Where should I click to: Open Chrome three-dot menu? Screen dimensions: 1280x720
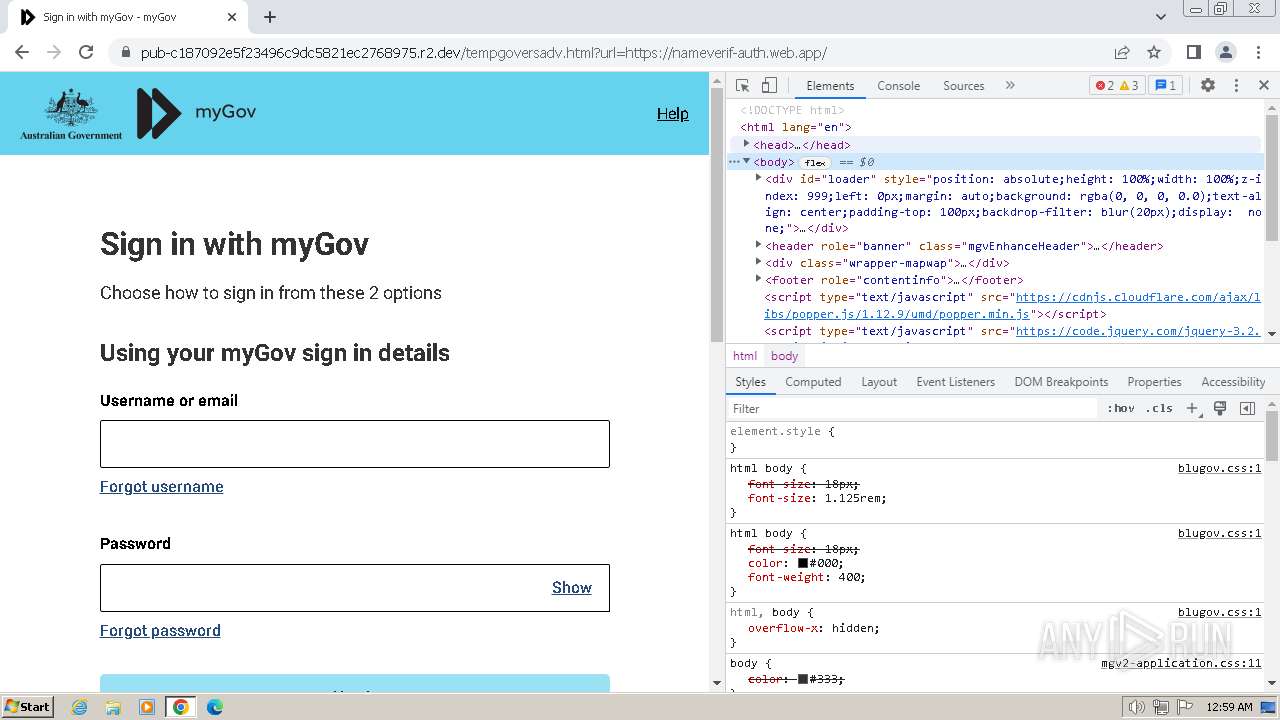click(x=1258, y=52)
